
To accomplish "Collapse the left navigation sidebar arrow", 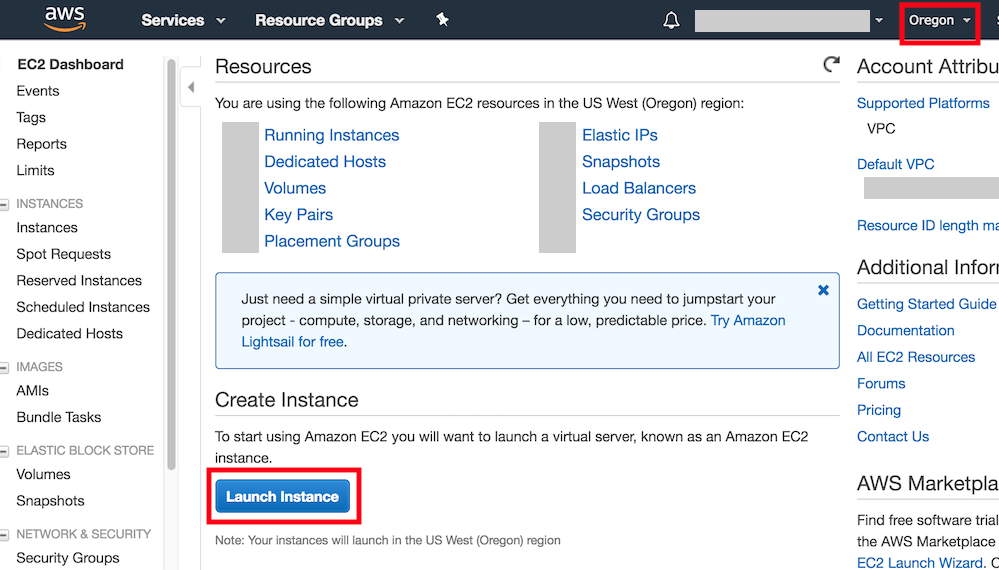I will tap(192, 88).
